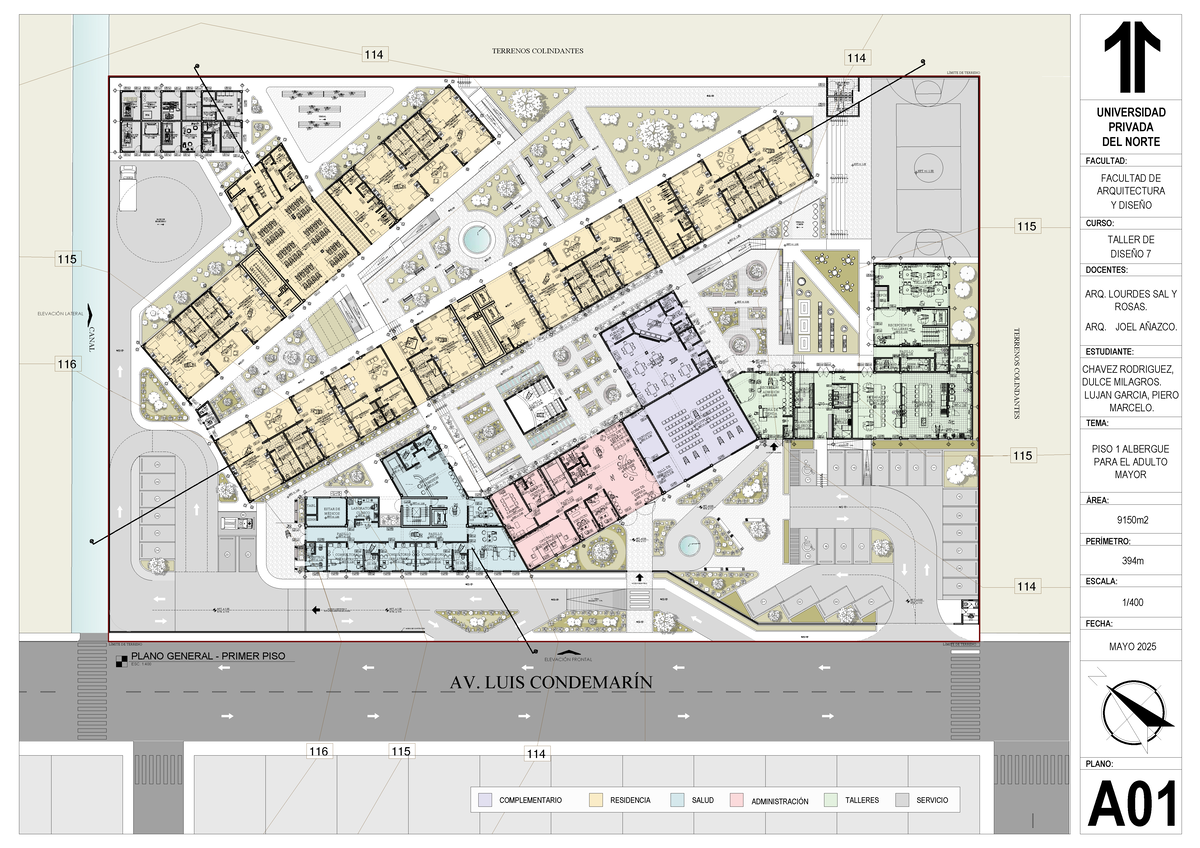Pick the SERVICIO gray legend swatch
1200x848 pixels.
(x=902, y=800)
